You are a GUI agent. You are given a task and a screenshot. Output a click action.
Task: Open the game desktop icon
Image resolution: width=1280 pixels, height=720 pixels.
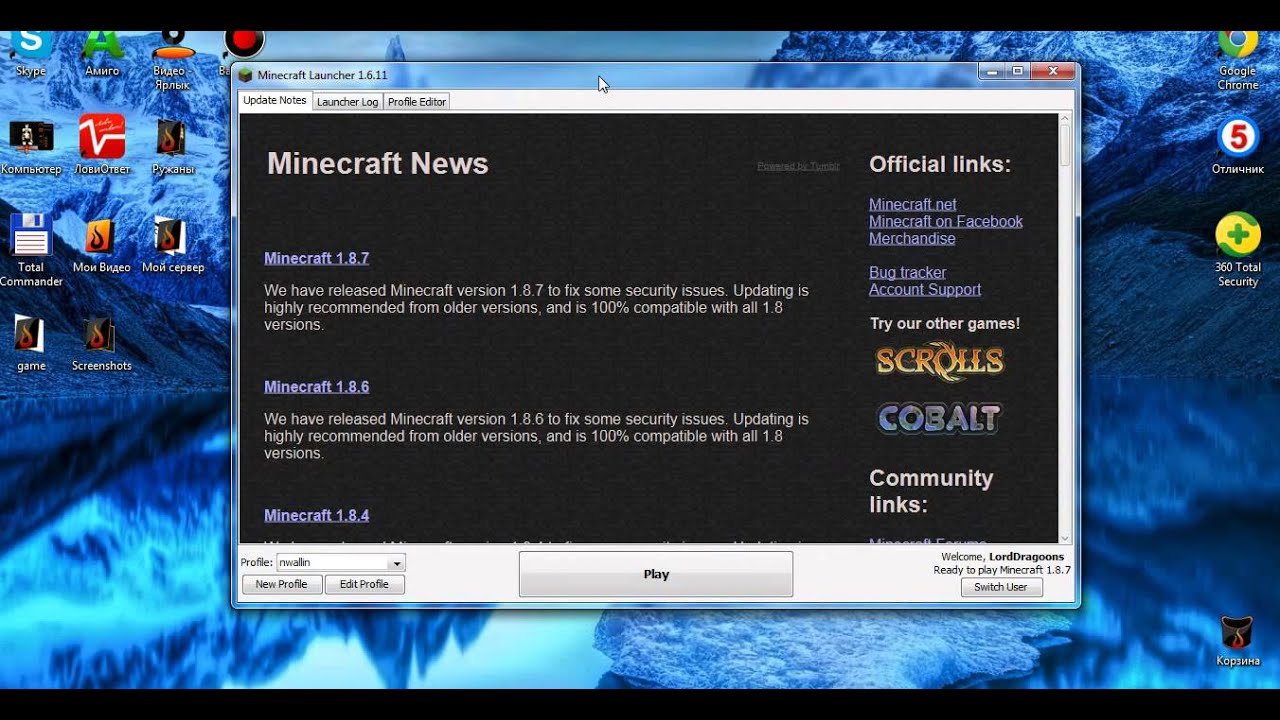pos(31,343)
